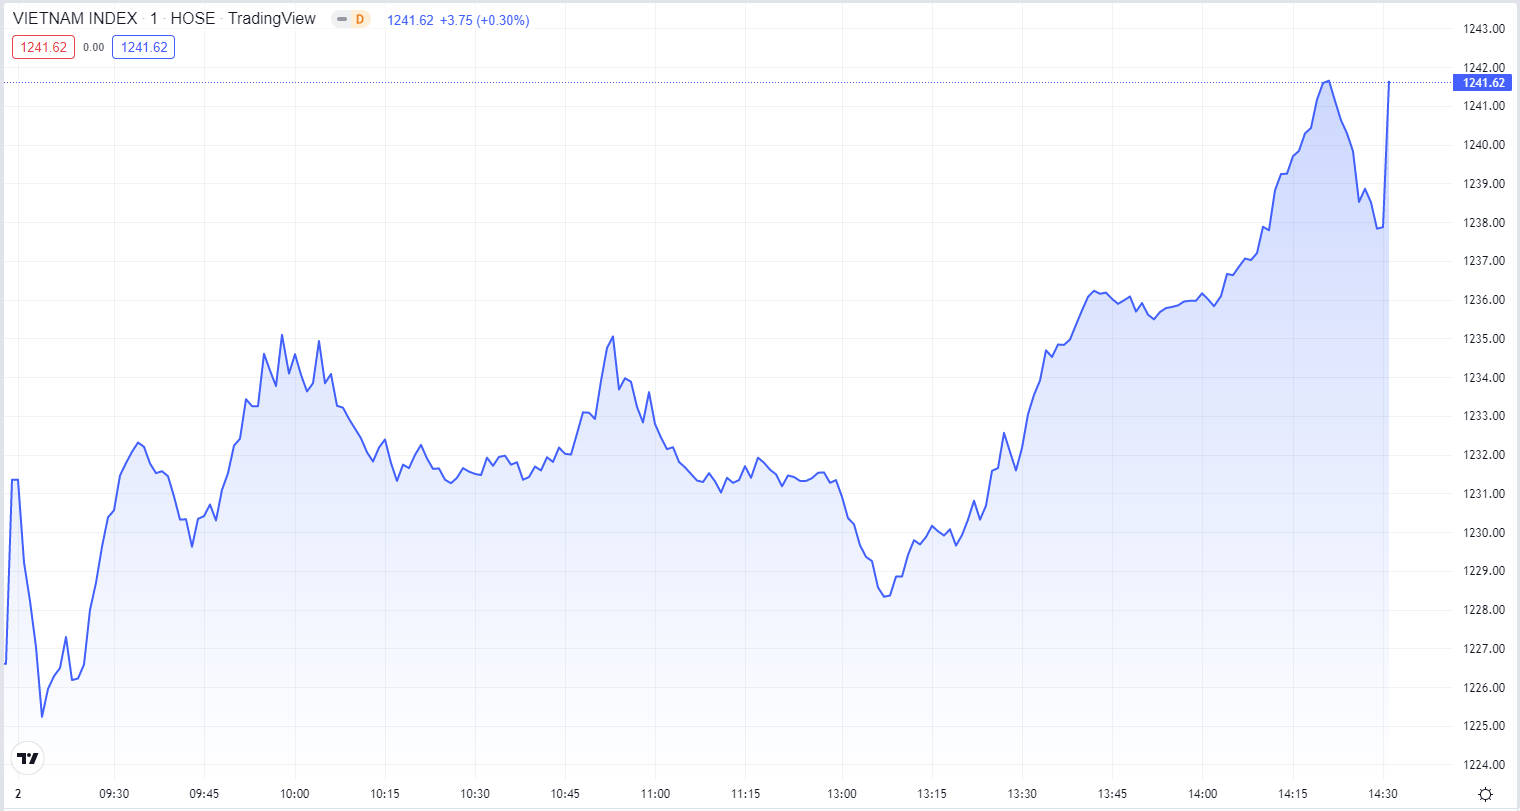
Task: Click the 0.00 spread value
Action: (94, 47)
